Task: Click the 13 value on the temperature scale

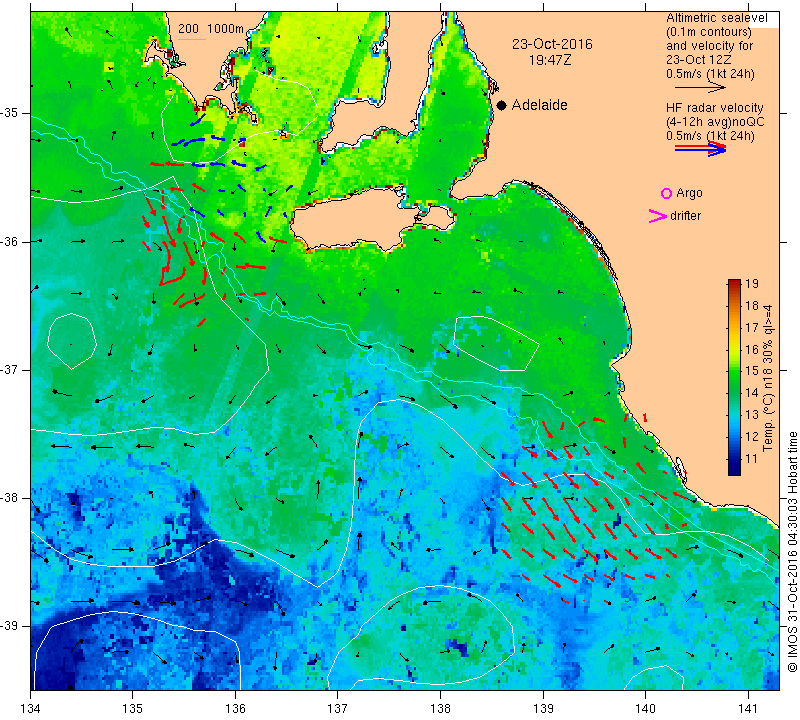Action: click(x=752, y=415)
